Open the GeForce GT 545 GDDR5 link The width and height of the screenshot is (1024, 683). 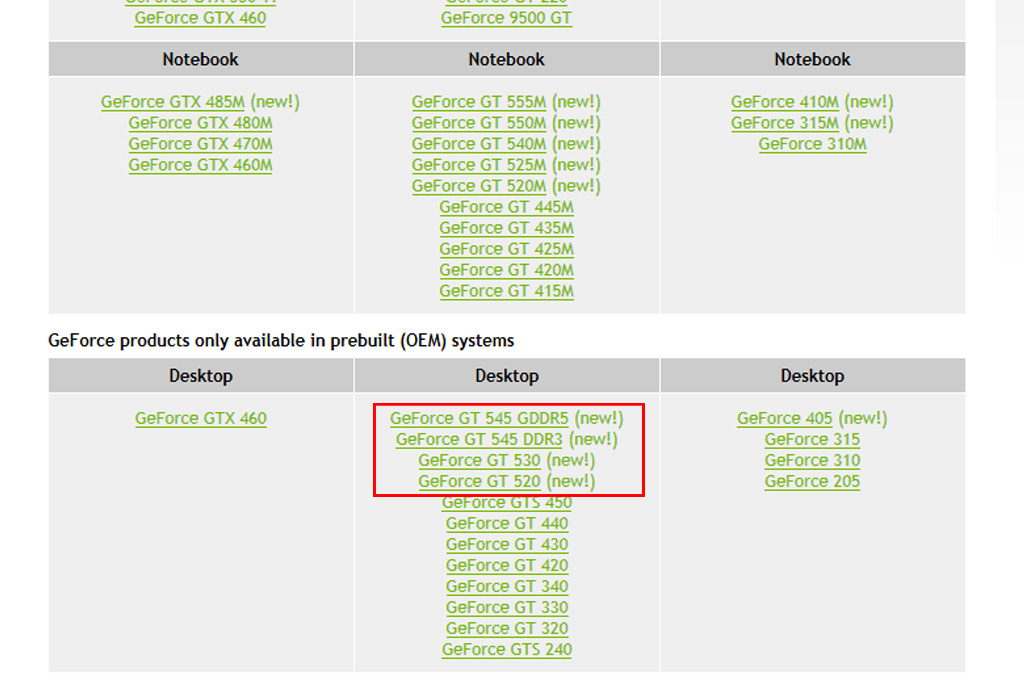tap(479, 419)
